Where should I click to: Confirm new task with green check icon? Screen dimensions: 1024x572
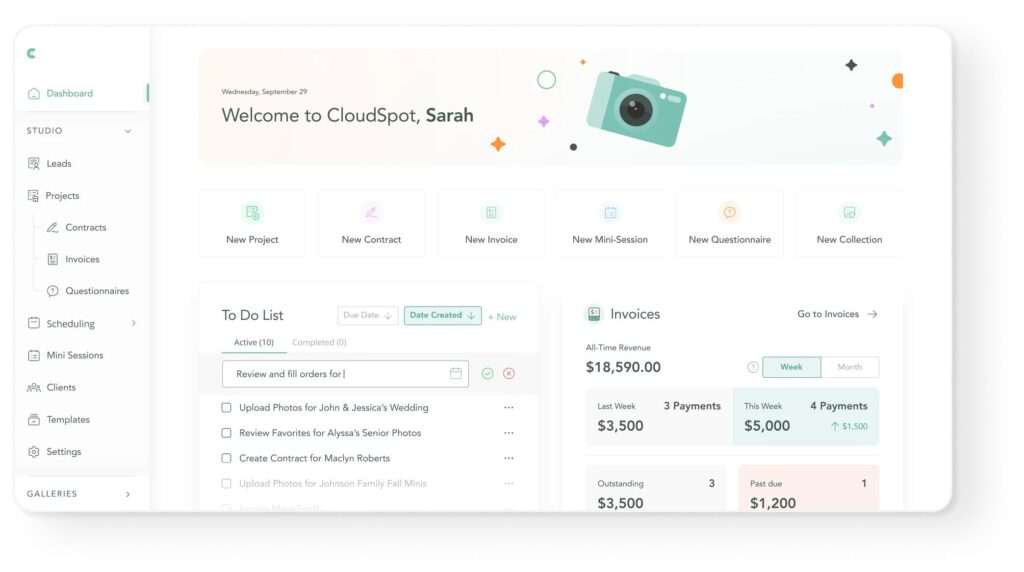click(x=487, y=373)
